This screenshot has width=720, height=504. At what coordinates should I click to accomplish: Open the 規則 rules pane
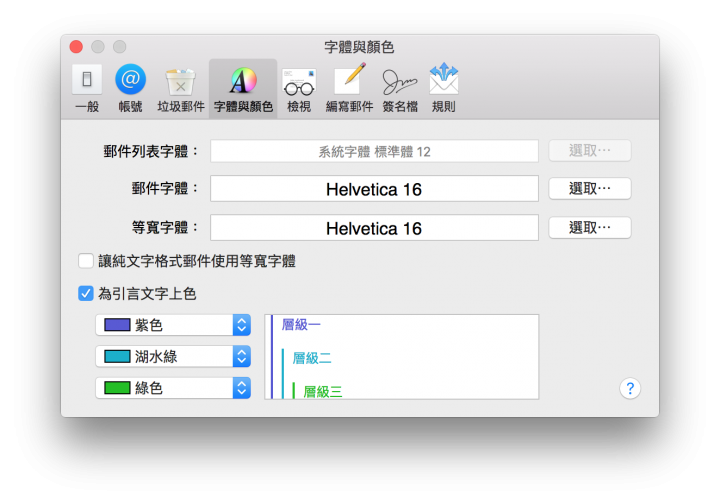tap(444, 89)
